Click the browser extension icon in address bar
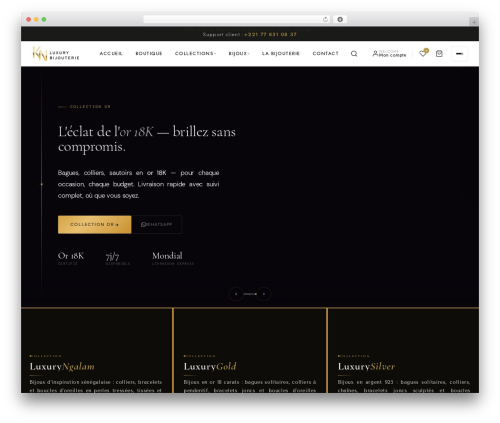This screenshot has width=500, height=423. 340,20
